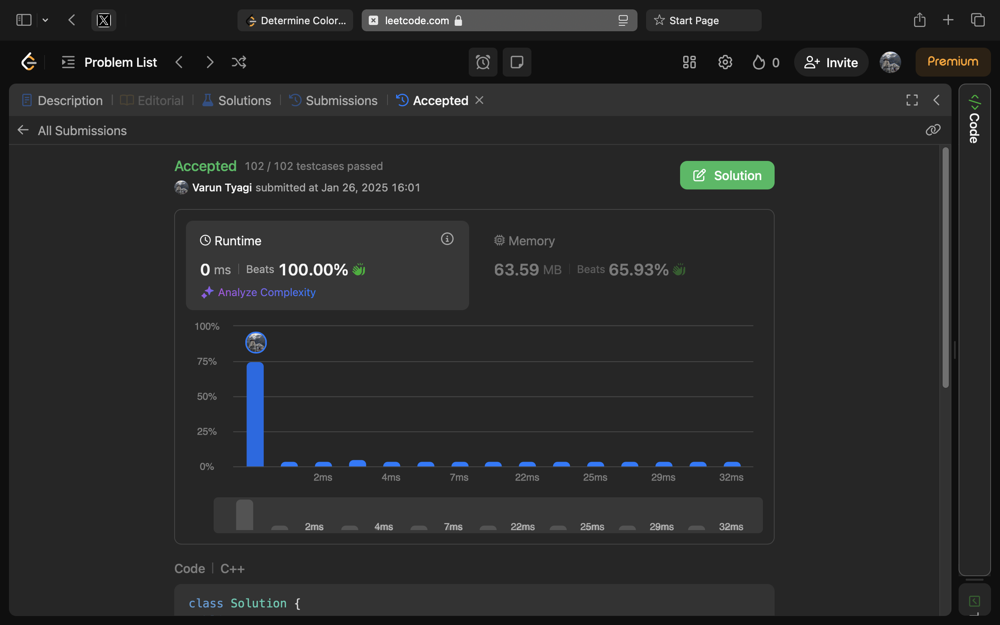Switch to the Determine Color tab
Viewport: 1000px width, 625px height.
tap(295, 20)
